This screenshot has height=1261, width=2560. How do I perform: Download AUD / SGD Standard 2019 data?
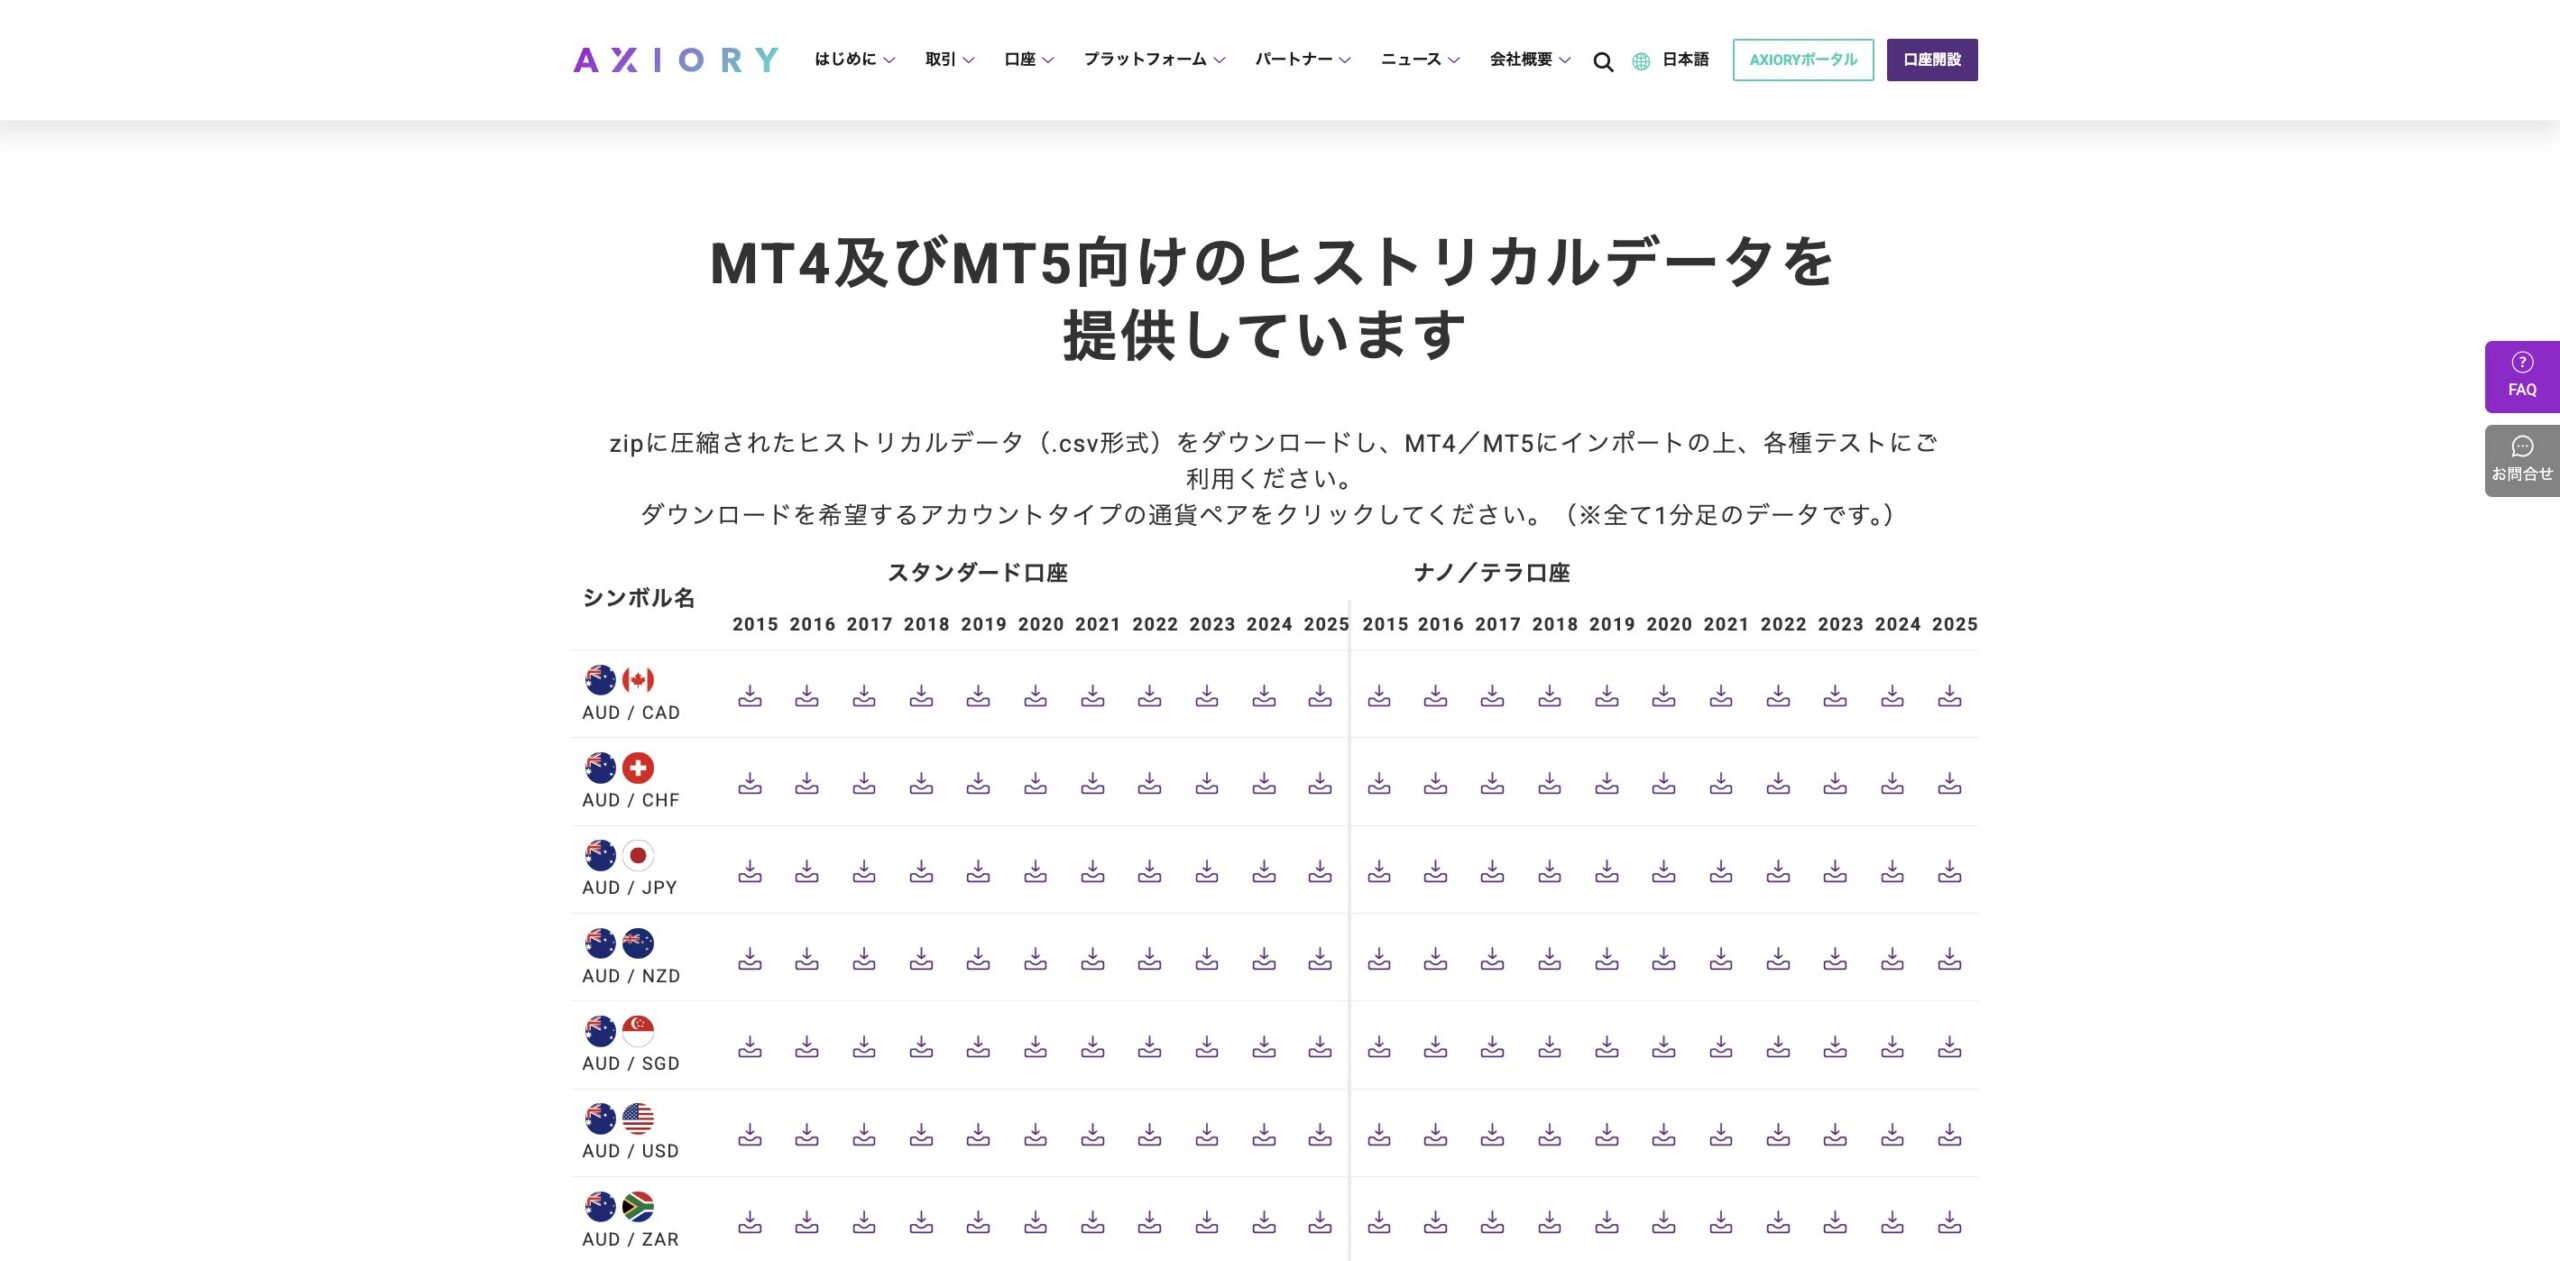click(978, 1047)
